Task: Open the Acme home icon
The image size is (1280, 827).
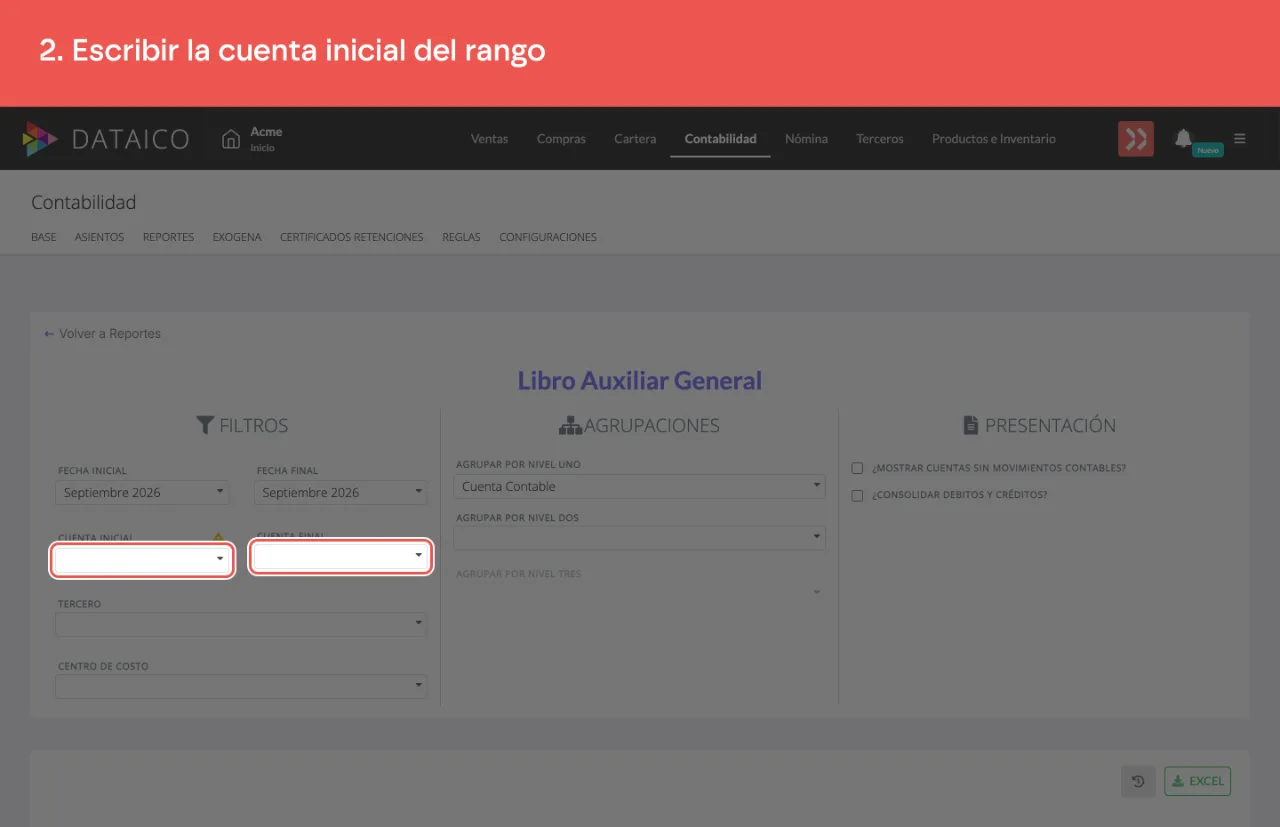Action: [231, 139]
